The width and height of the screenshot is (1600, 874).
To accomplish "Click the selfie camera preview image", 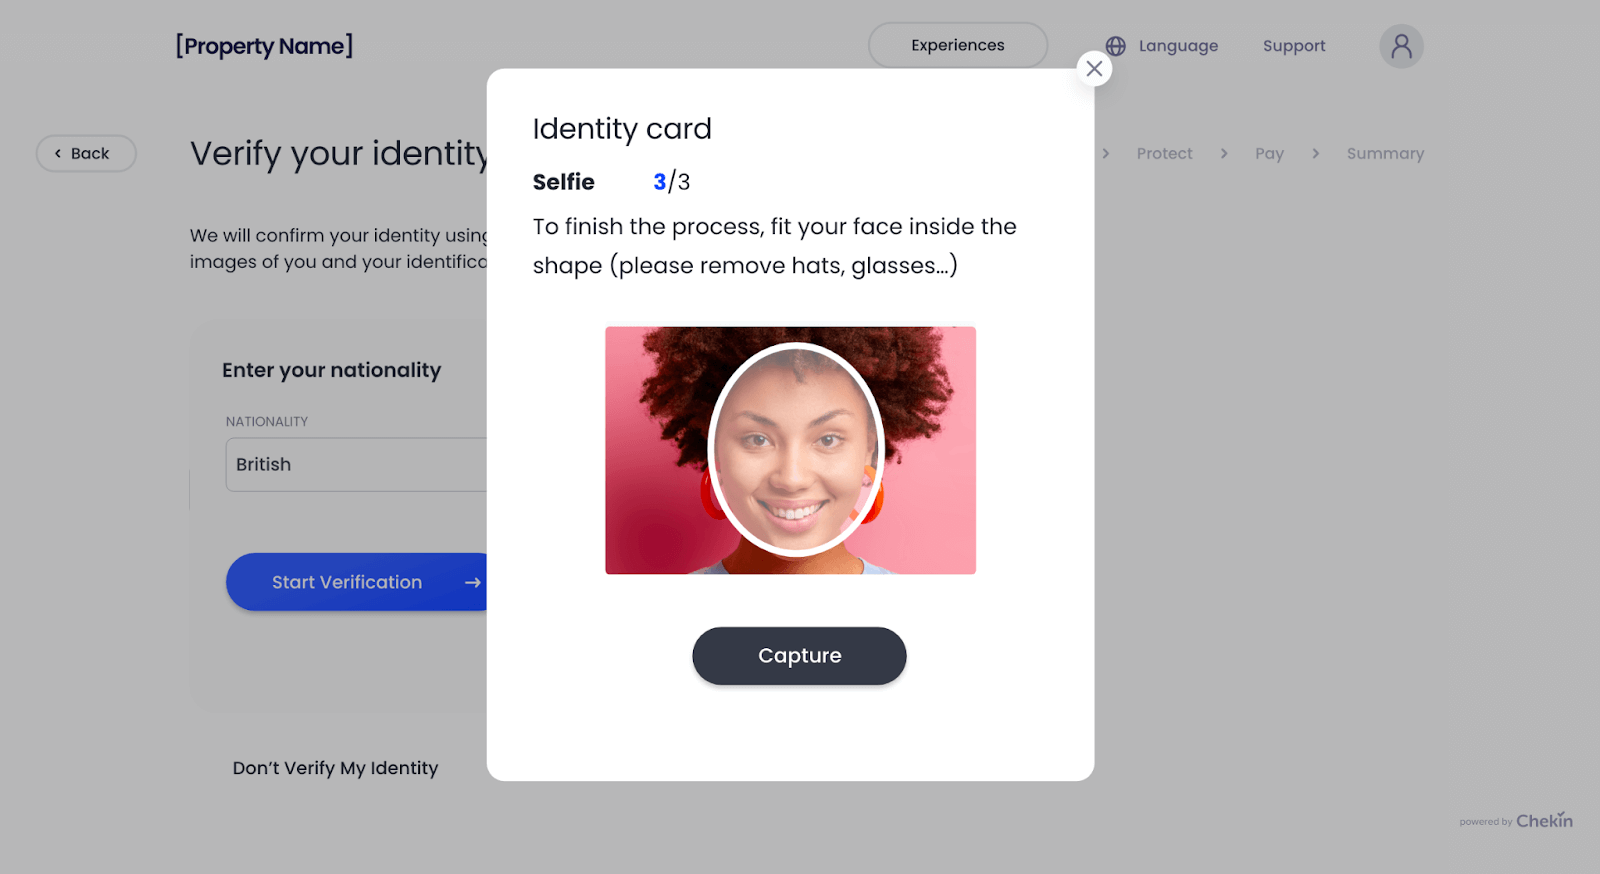I will pos(790,450).
